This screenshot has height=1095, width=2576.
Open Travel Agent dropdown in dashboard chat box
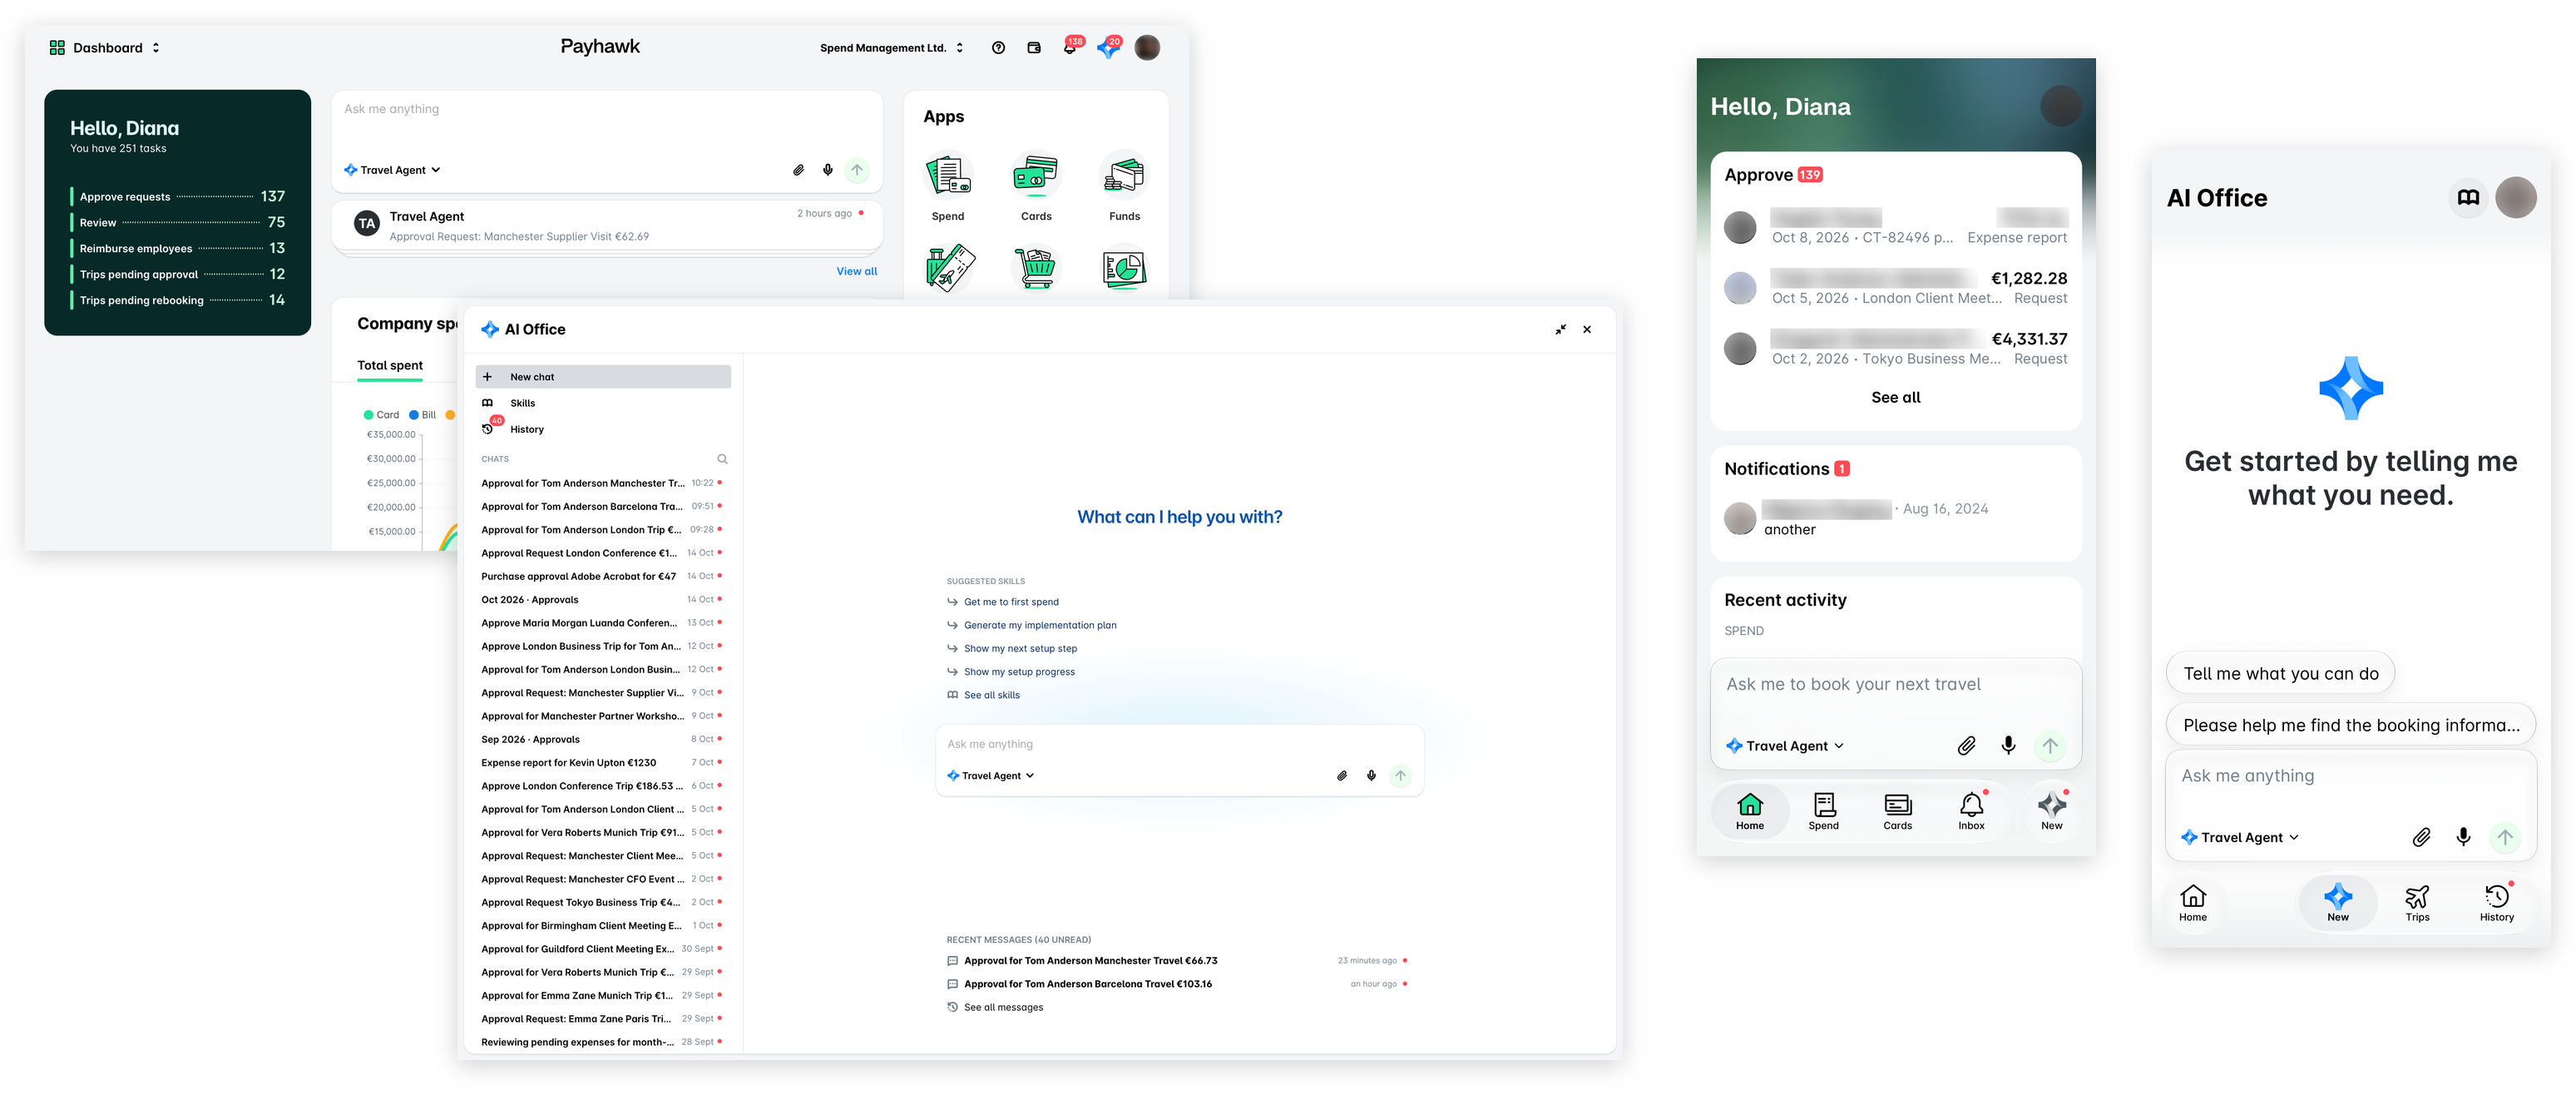pyautogui.click(x=392, y=170)
